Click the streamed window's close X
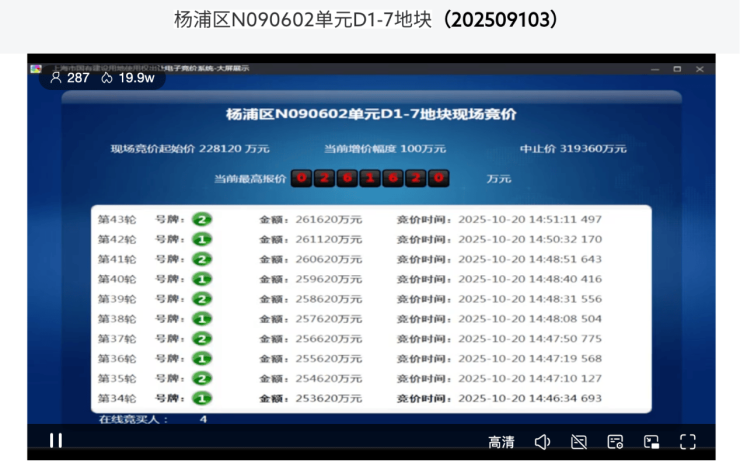The image size is (740, 466). pos(700,69)
